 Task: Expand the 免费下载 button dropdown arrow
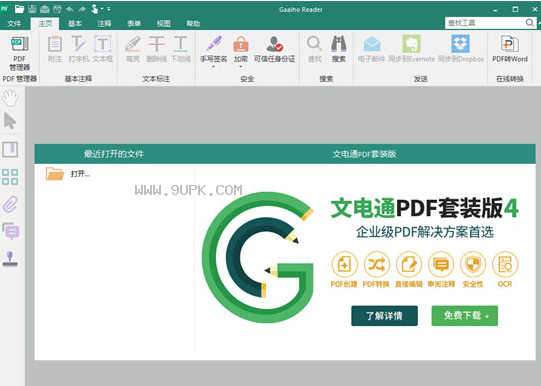(487, 316)
